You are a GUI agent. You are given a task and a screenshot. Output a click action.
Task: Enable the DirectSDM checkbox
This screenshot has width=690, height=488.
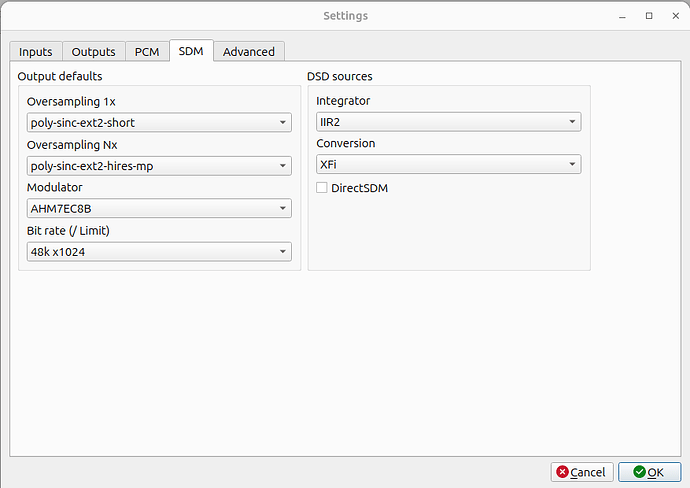point(322,188)
